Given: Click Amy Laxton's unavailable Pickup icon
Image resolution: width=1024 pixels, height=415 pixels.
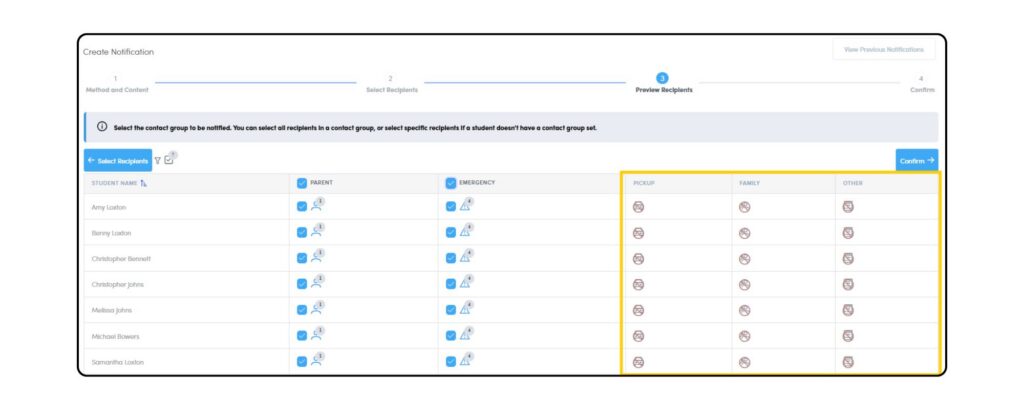Looking at the screenshot, I should tap(638, 207).
